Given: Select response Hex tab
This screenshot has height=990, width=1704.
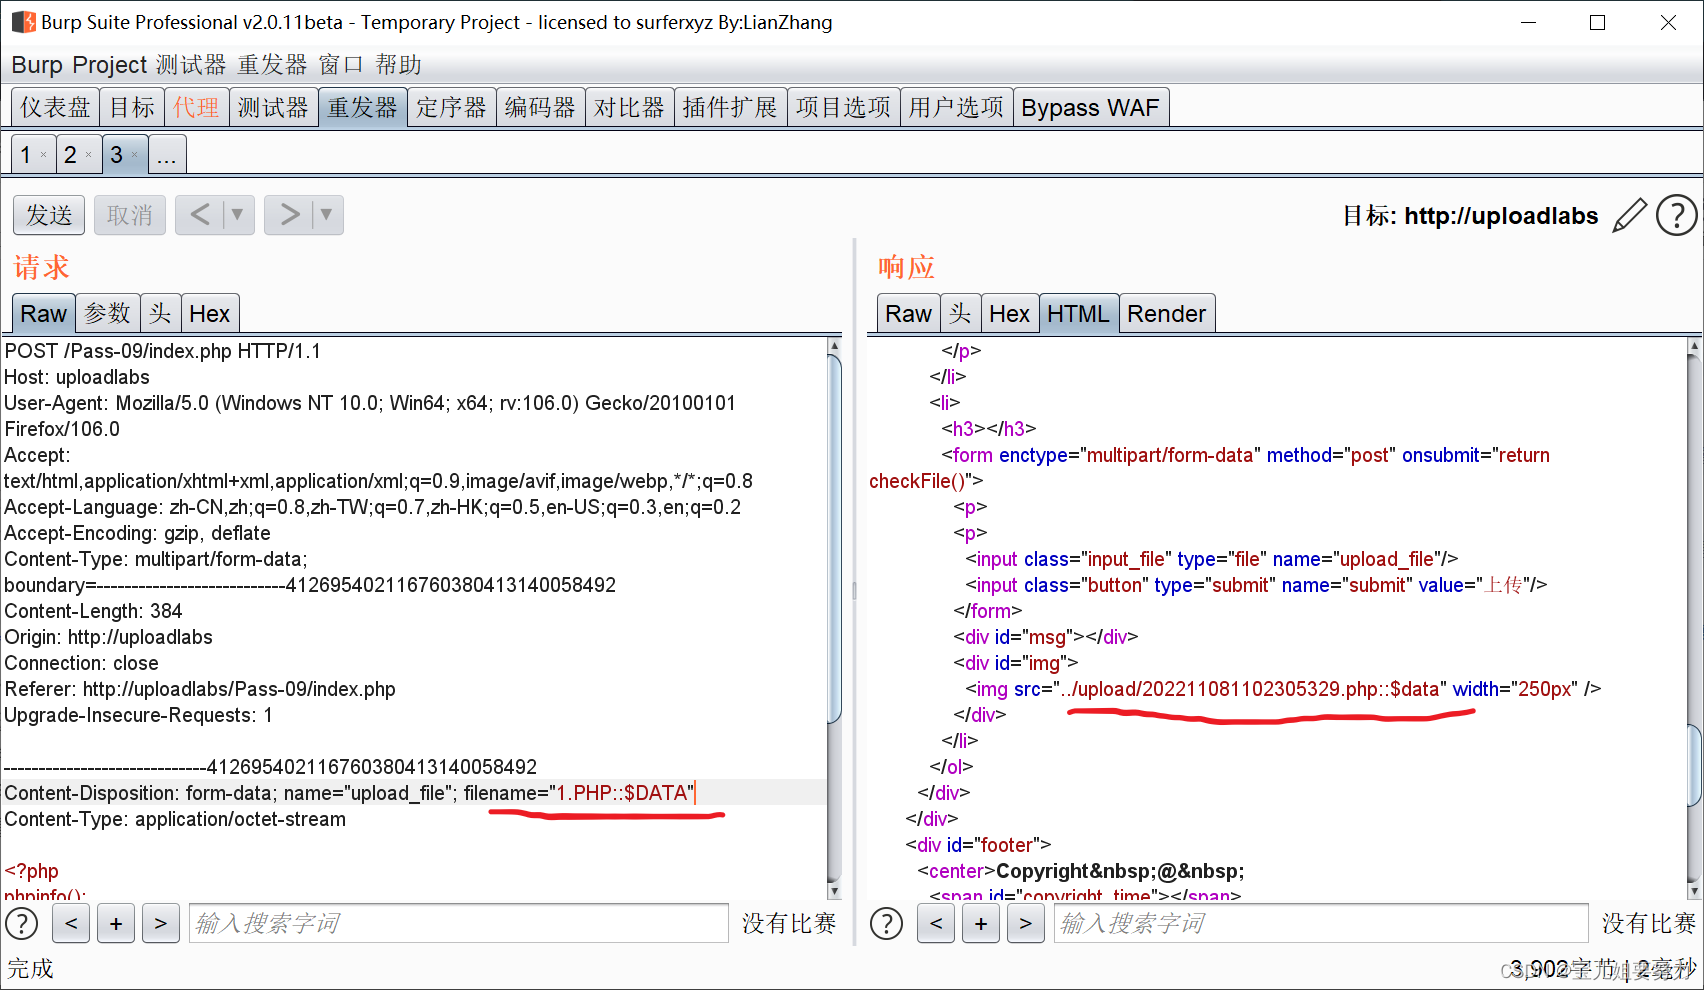Looking at the screenshot, I should (1010, 314).
